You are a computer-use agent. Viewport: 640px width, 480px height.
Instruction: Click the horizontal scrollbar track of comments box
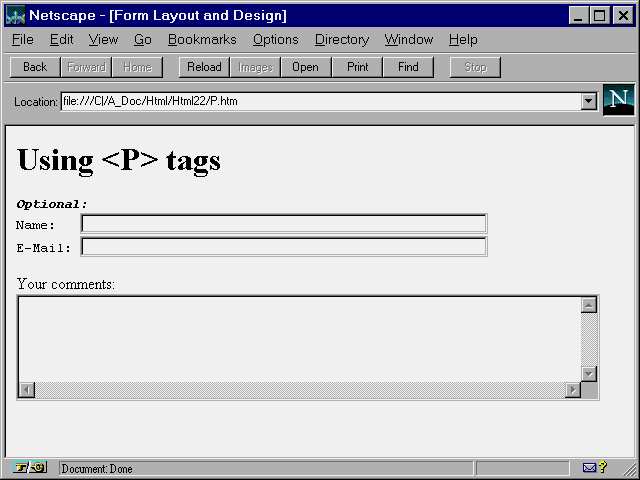(300, 390)
